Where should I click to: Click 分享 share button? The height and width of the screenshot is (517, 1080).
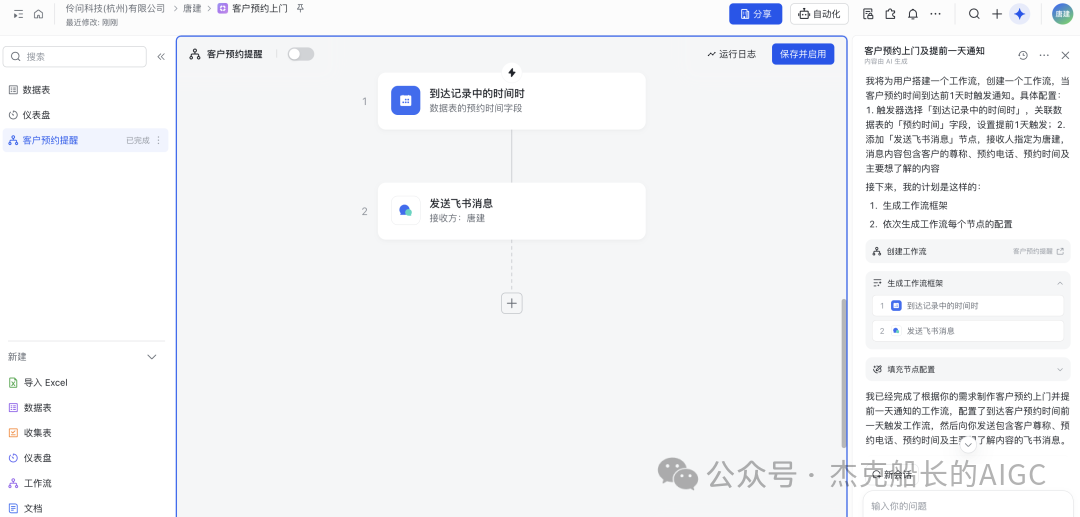[x=756, y=14]
